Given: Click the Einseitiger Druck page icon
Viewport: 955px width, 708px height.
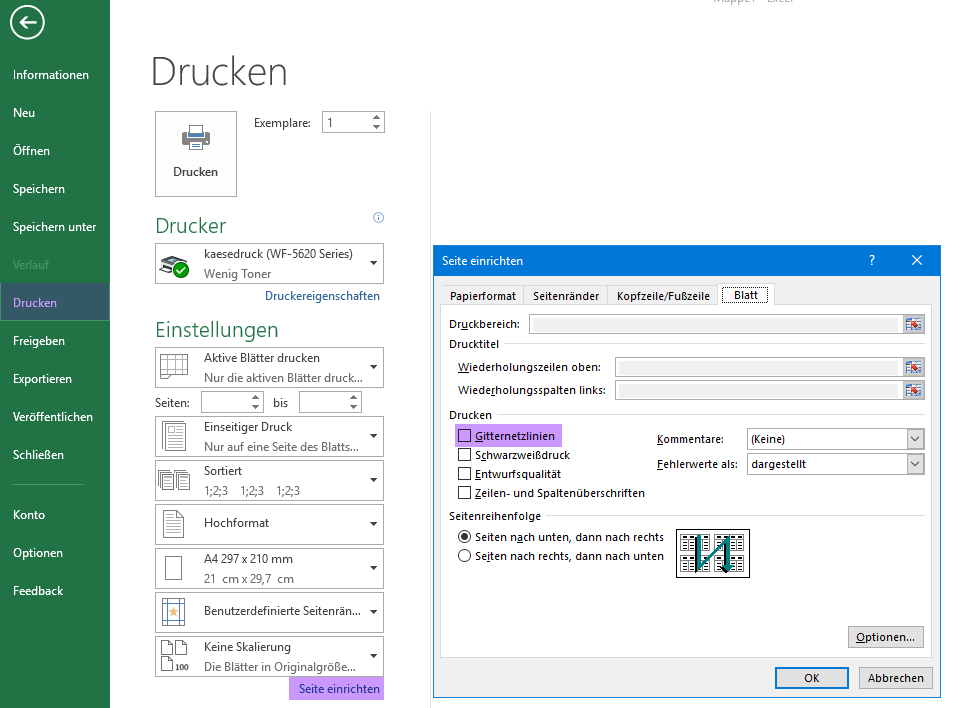Looking at the screenshot, I should [x=174, y=436].
